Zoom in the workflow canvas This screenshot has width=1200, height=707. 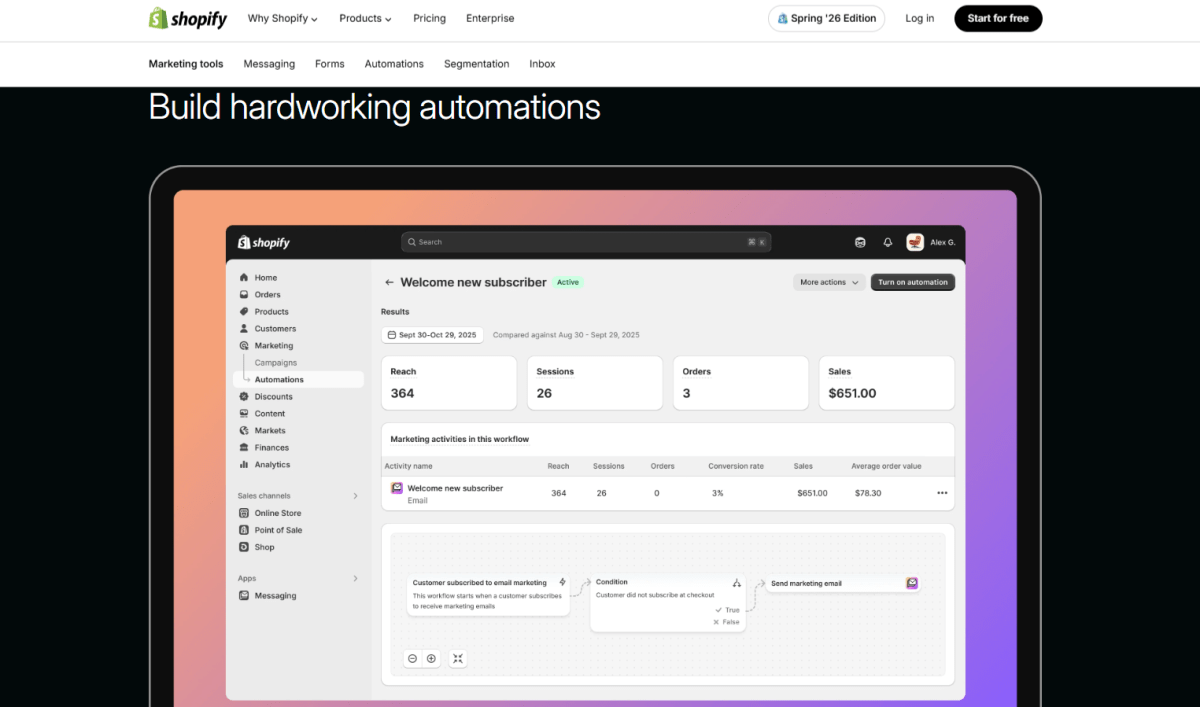[431, 659]
